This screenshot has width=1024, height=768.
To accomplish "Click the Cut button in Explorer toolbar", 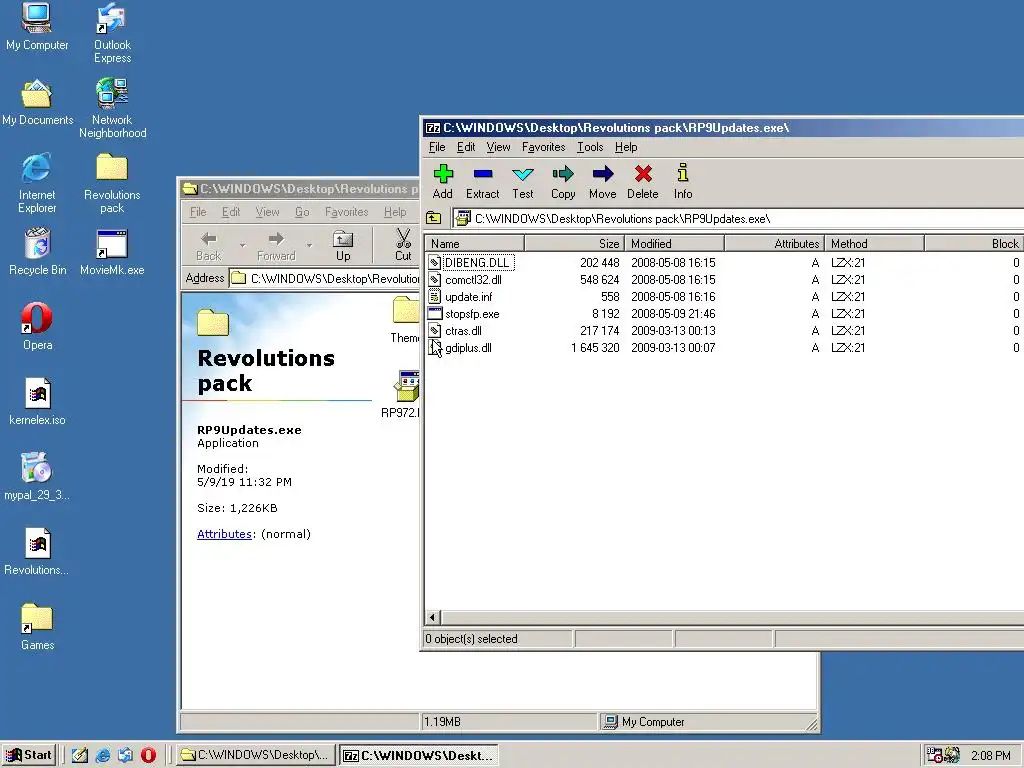I will click(403, 246).
